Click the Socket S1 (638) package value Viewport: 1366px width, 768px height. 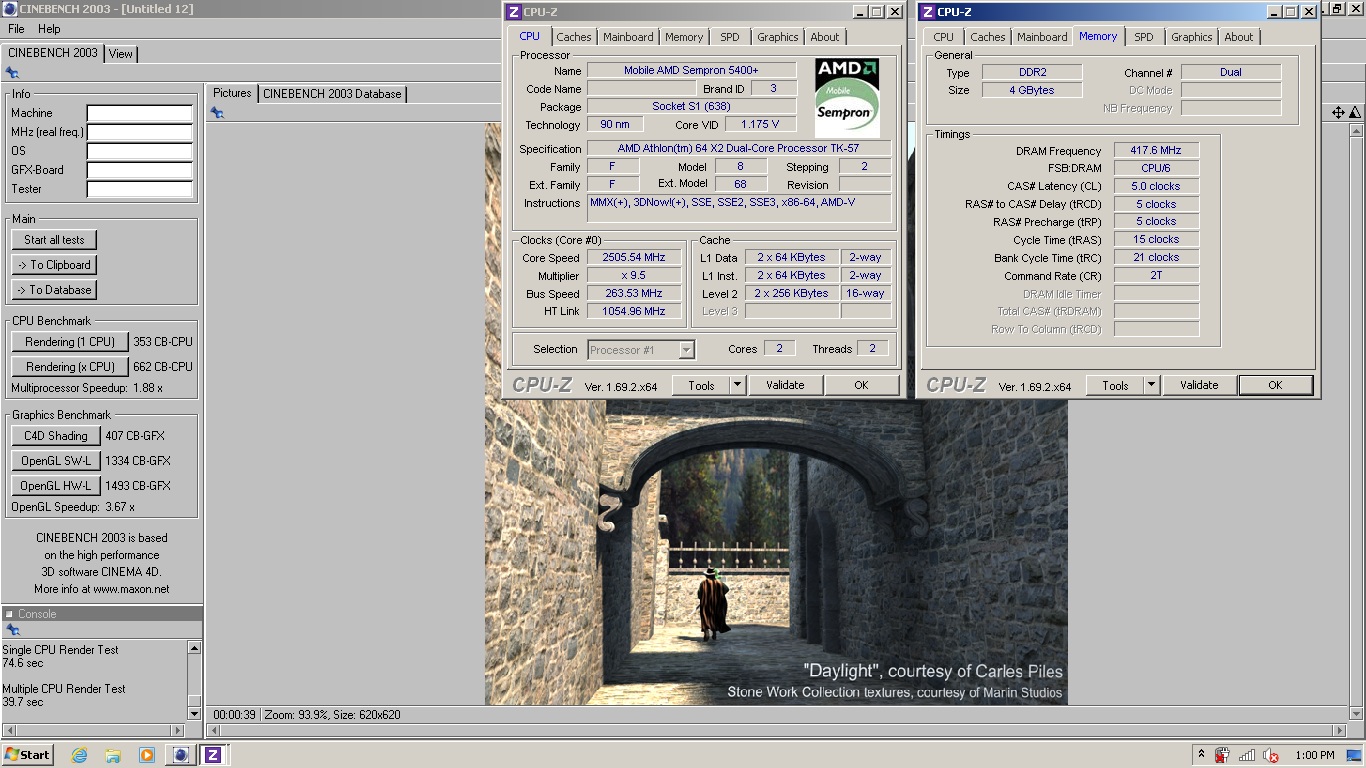[691, 106]
